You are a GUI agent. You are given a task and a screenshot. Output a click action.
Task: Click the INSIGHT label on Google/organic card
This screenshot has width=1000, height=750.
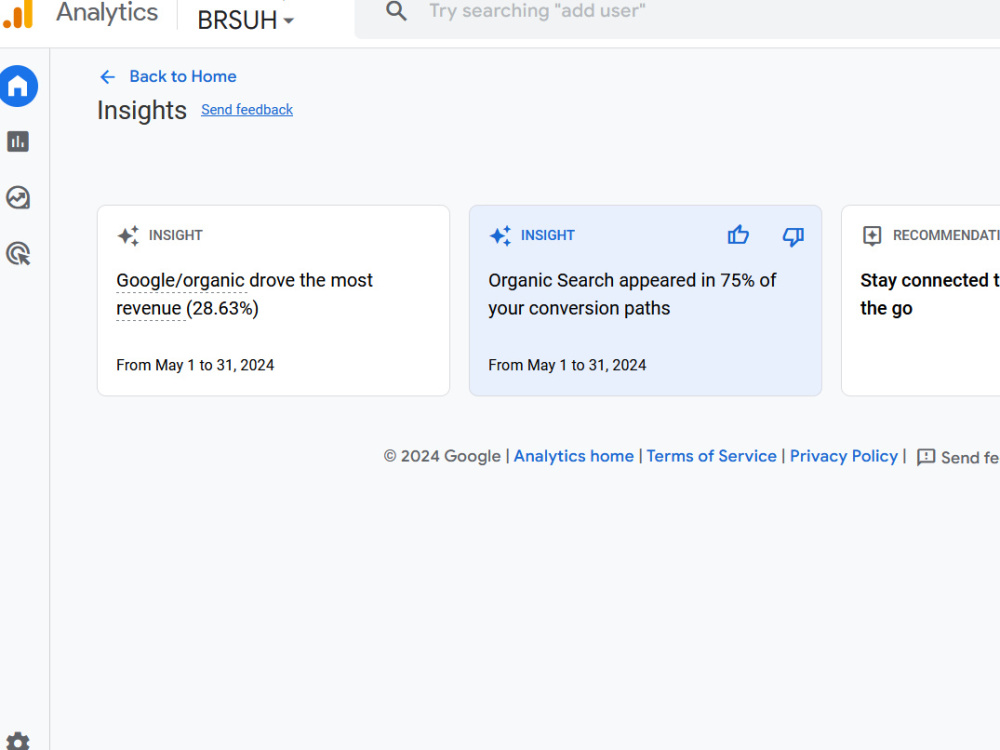click(x=175, y=235)
